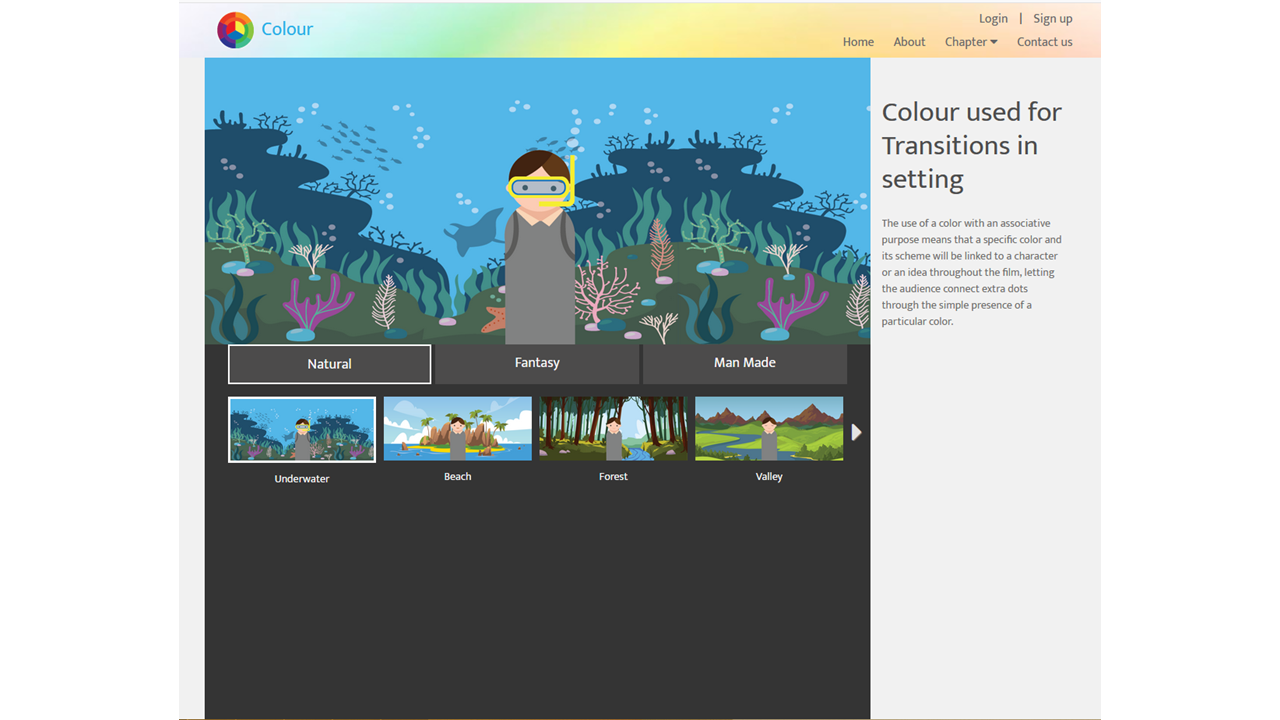Click the Colour wheel logo icon
The height and width of the screenshot is (720, 1280).
pyautogui.click(x=235, y=30)
